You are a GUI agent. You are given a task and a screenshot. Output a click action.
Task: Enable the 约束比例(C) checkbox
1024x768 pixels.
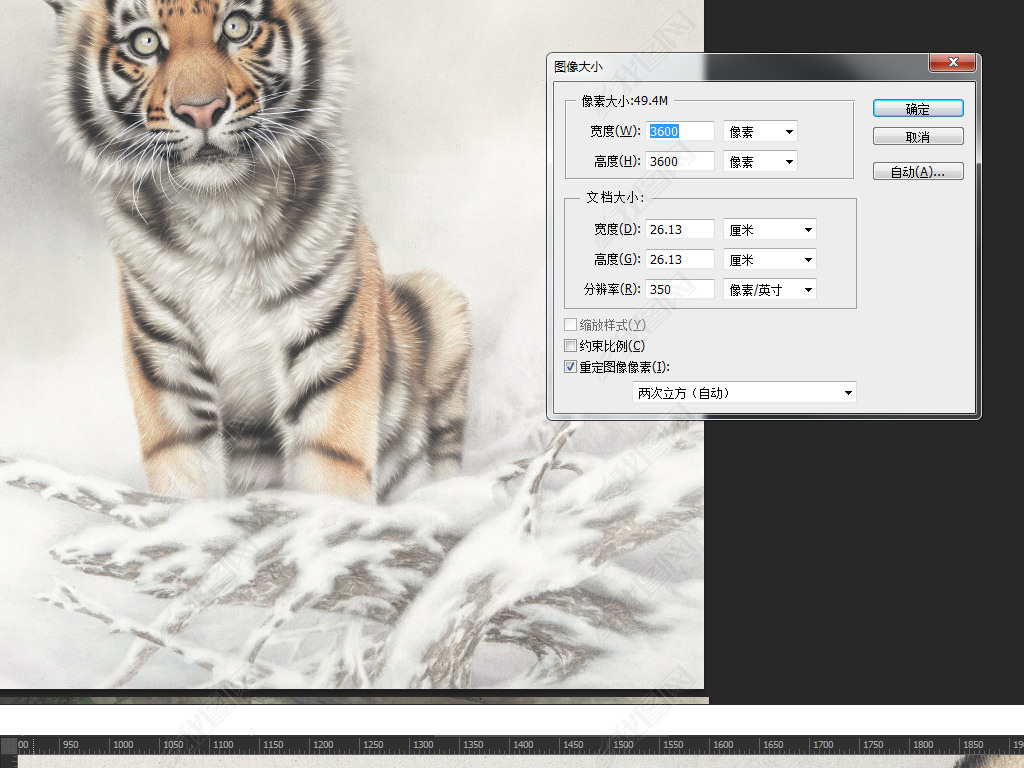(x=571, y=346)
